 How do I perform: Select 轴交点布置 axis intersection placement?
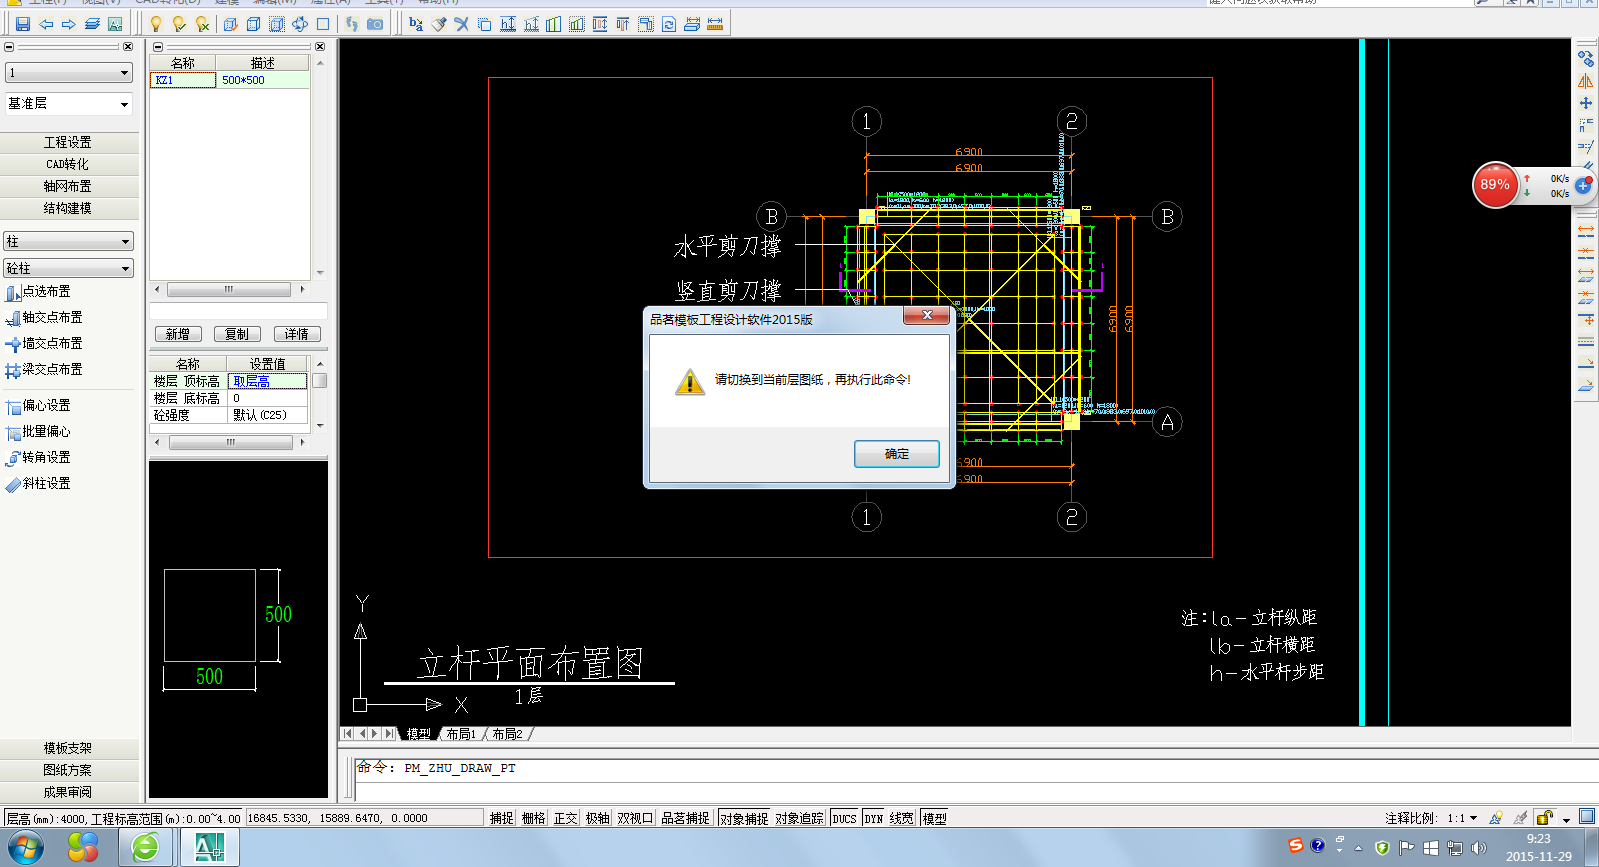coord(44,318)
